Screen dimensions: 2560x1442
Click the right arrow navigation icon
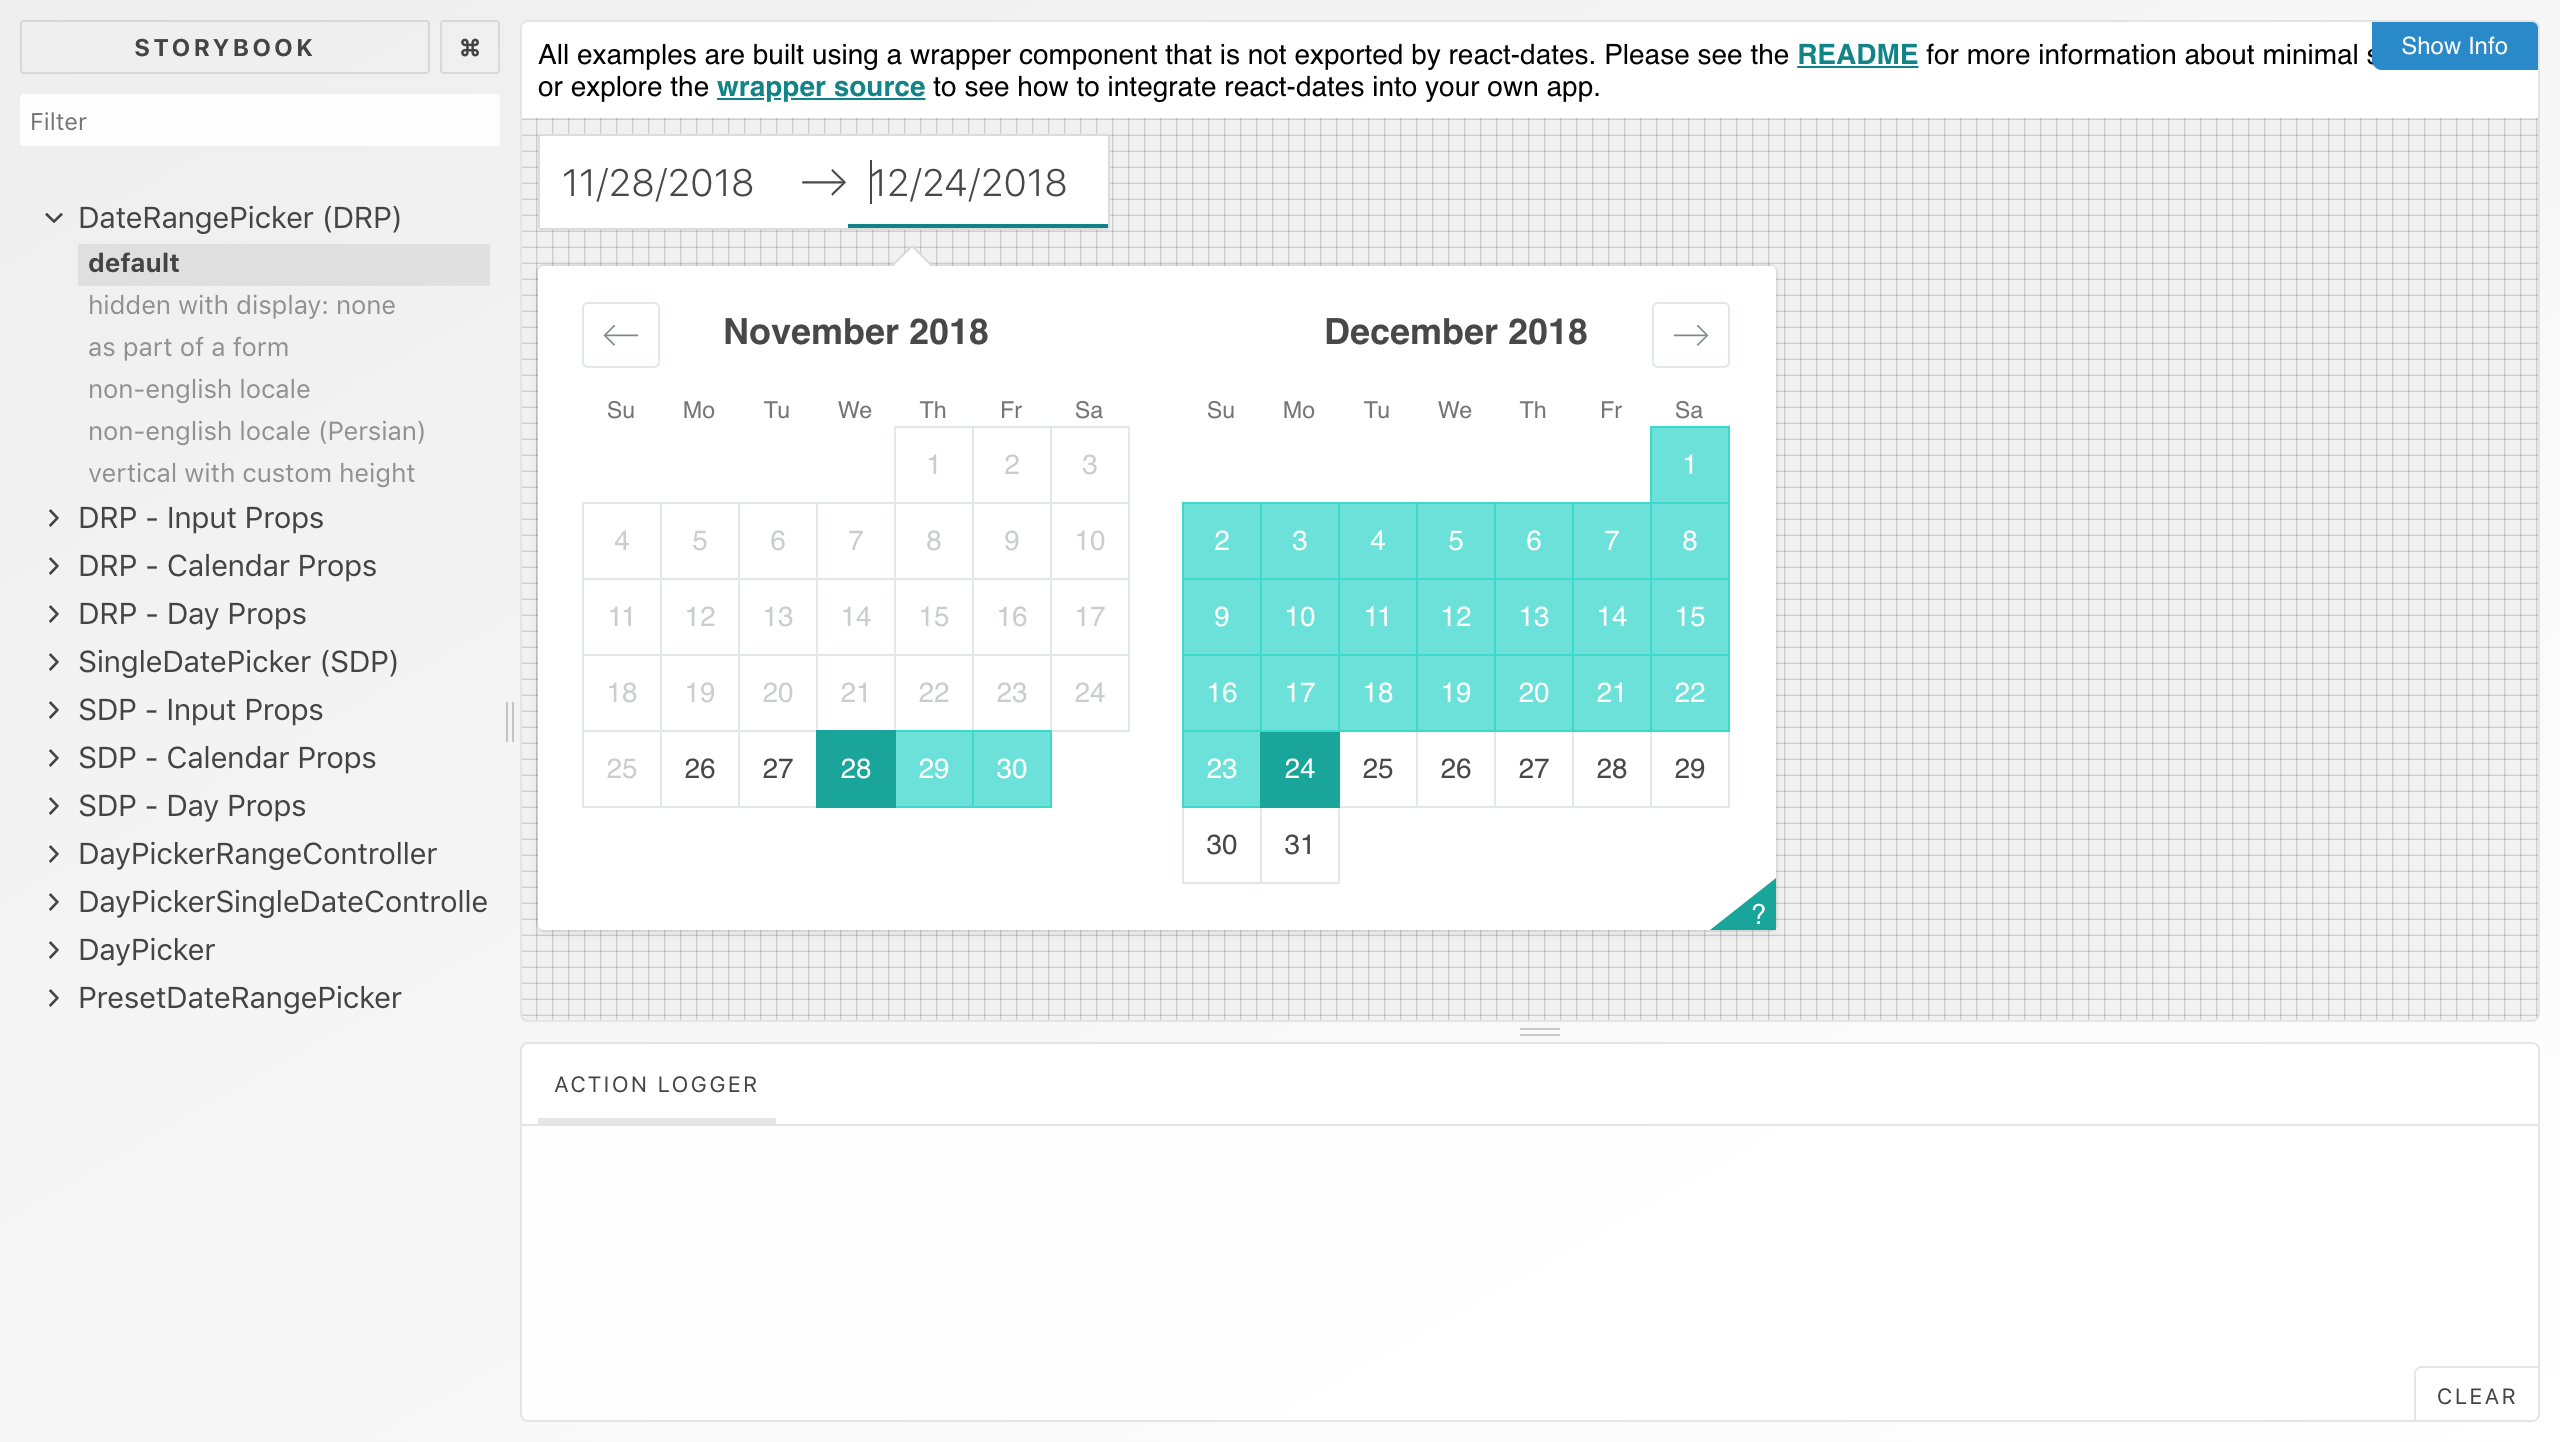(x=1690, y=332)
